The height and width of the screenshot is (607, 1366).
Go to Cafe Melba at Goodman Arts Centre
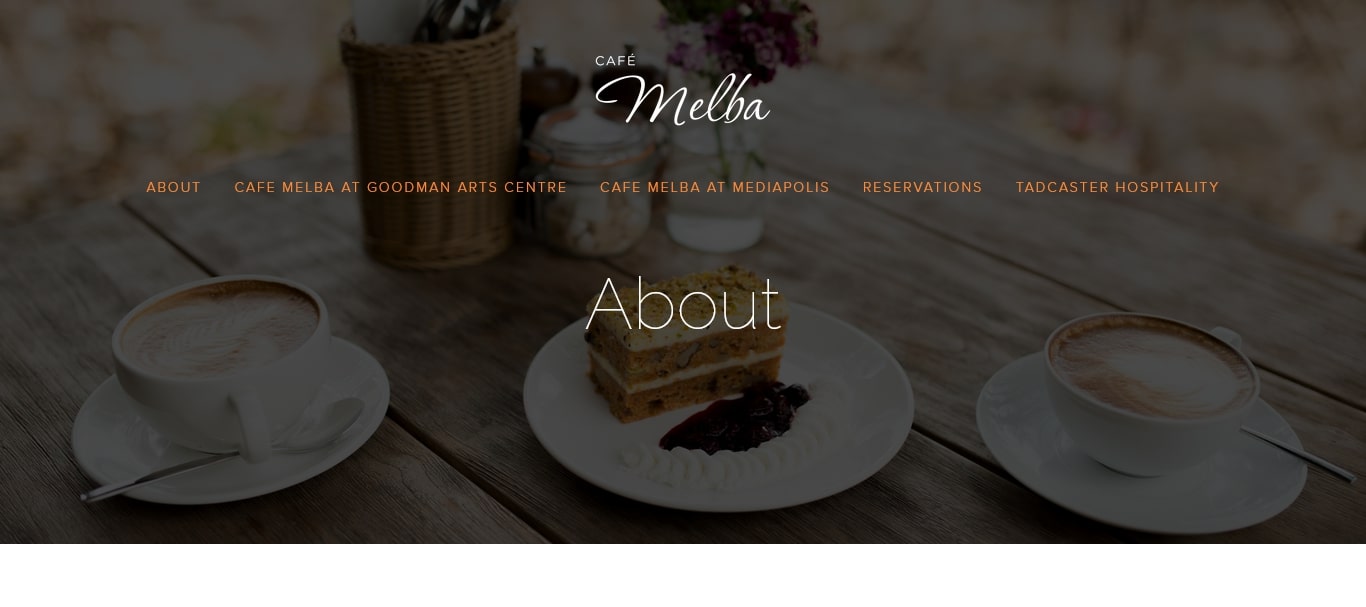point(401,187)
